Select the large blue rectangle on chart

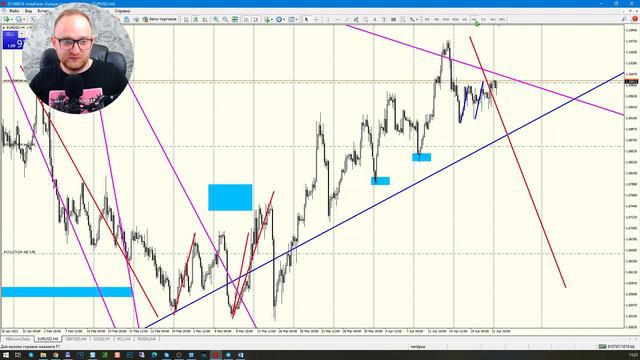(x=230, y=198)
